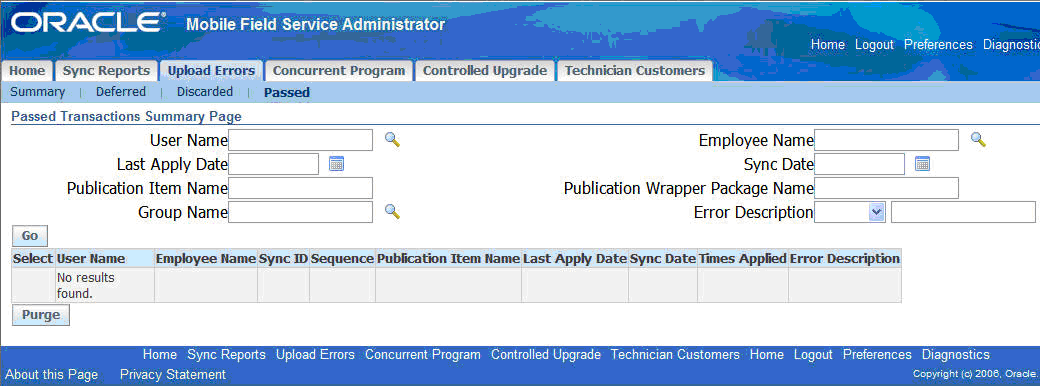Click the Logout link in the top header
The image size is (1040, 386).
pyautogui.click(x=874, y=45)
